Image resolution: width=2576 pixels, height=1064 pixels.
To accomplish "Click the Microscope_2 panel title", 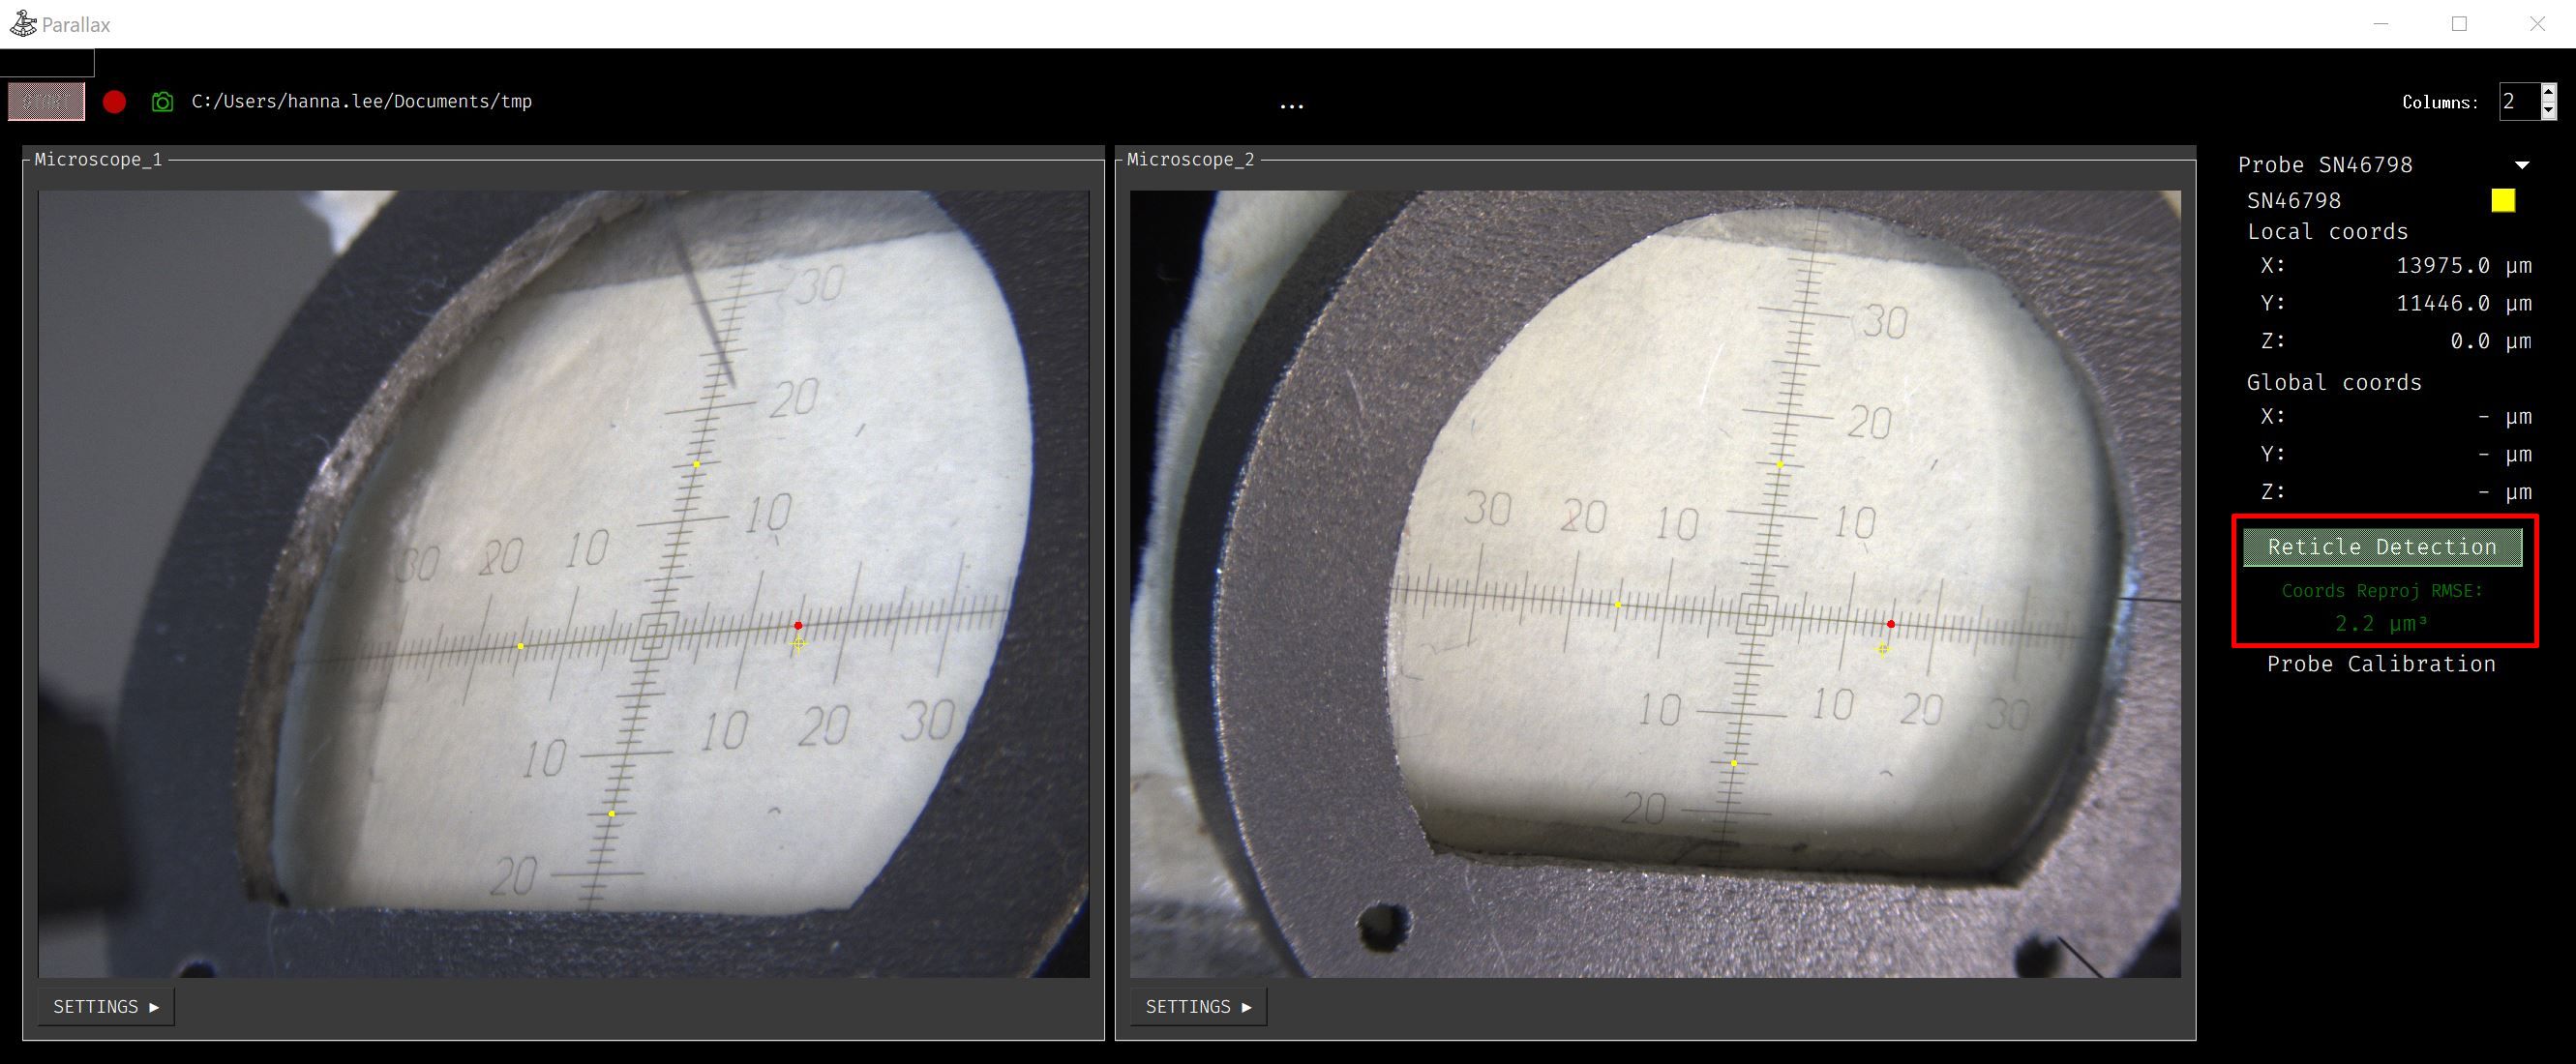I will tap(1190, 159).
